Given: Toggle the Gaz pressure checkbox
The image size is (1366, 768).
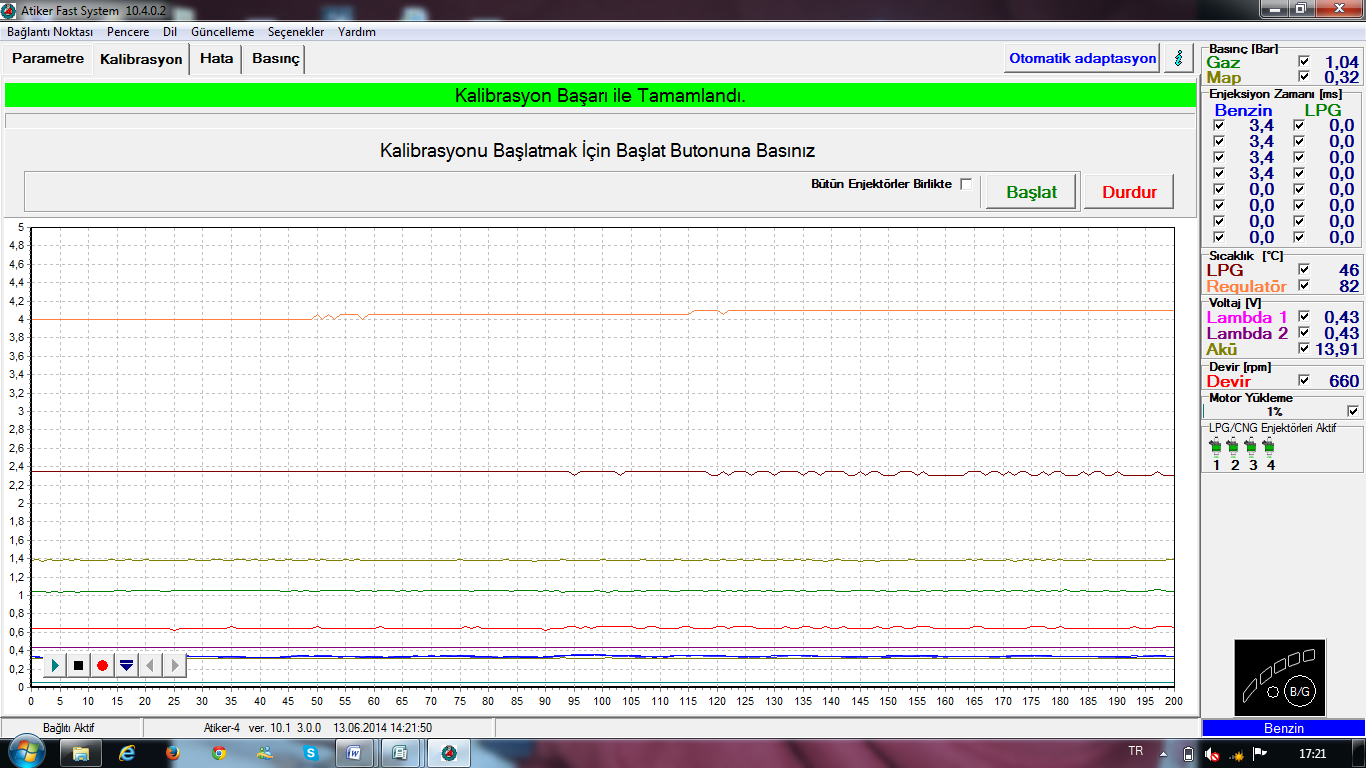Looking at the screenshot, I should coord(1303,62).
